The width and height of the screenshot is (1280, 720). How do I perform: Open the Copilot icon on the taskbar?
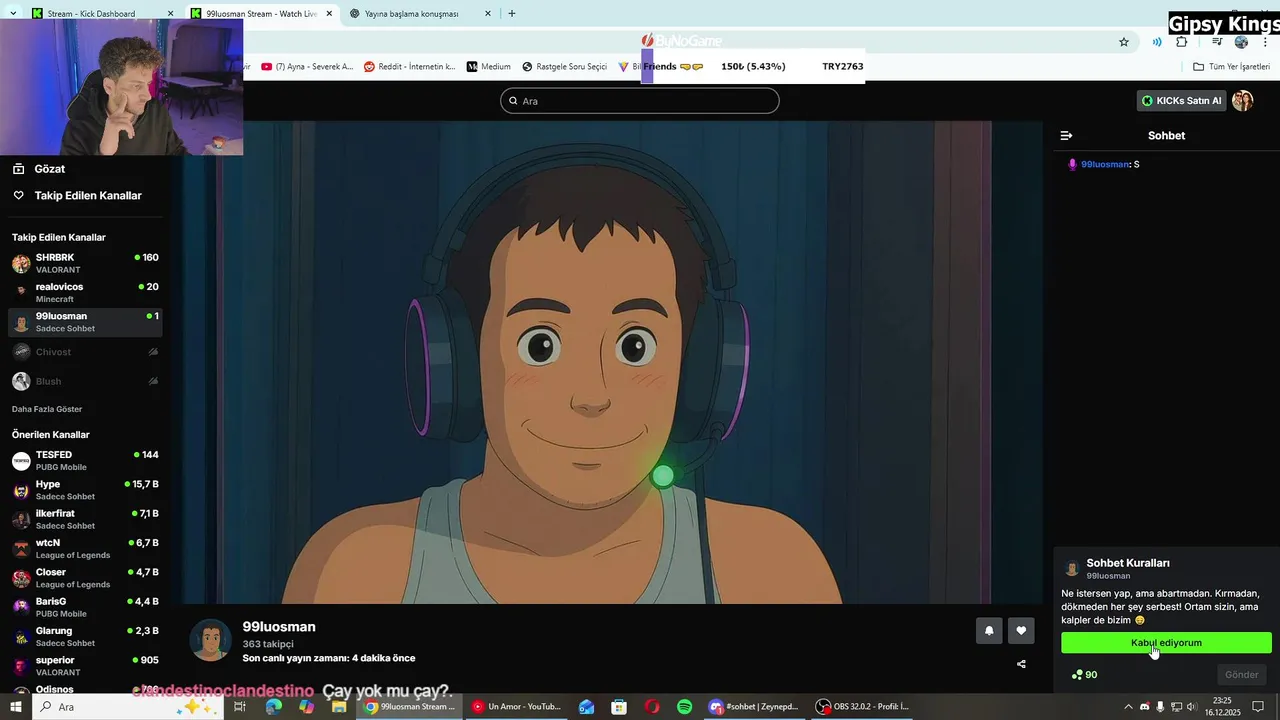(x=306, y=707)
